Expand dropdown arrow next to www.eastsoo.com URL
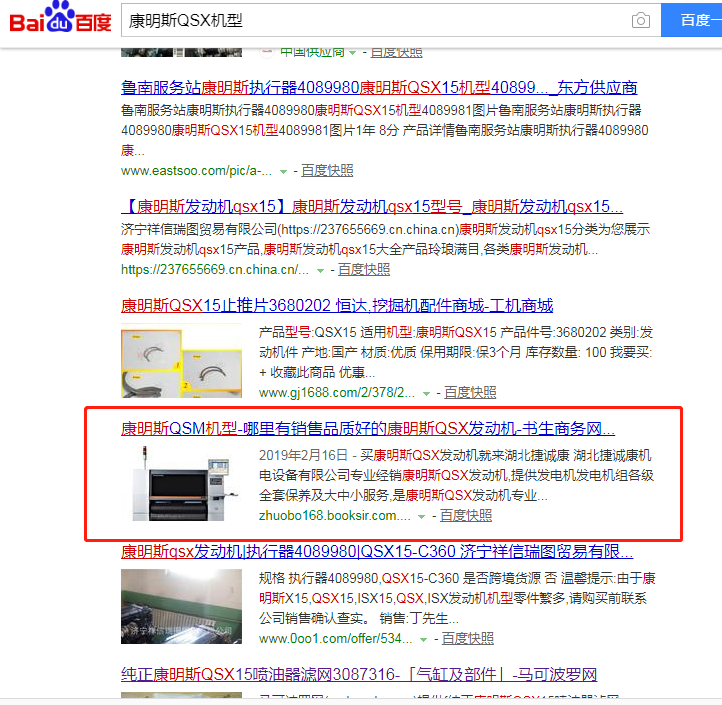The width and height of the screenshot is (722, 705). [x=284, y=172]
